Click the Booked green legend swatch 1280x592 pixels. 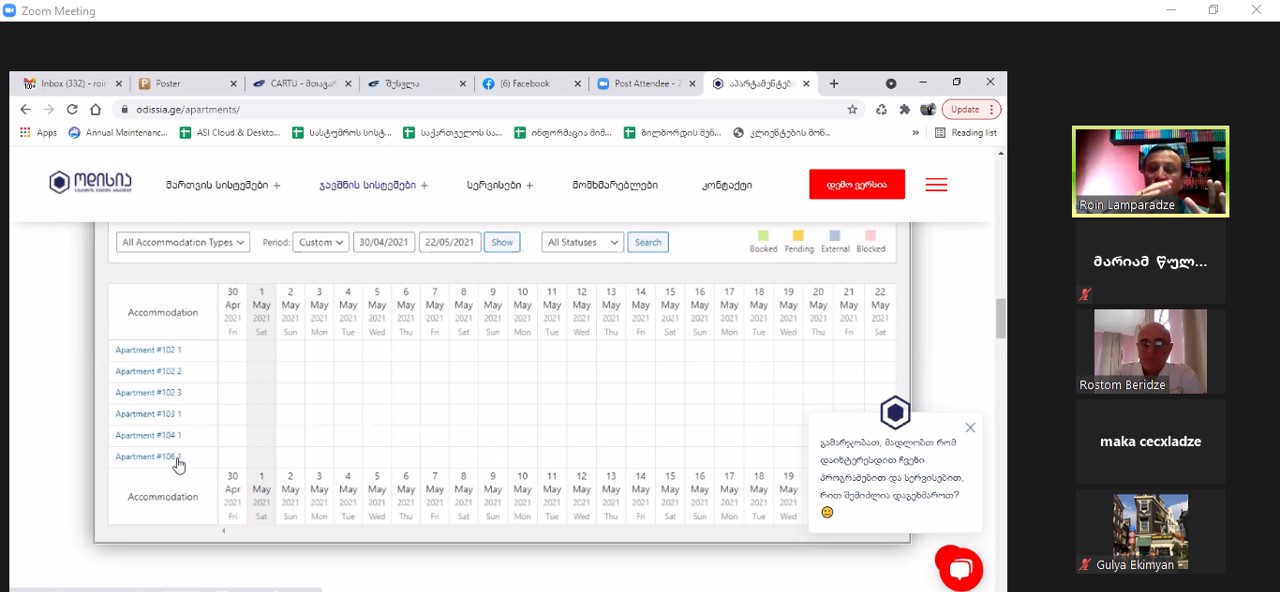[x=763, y=236]
